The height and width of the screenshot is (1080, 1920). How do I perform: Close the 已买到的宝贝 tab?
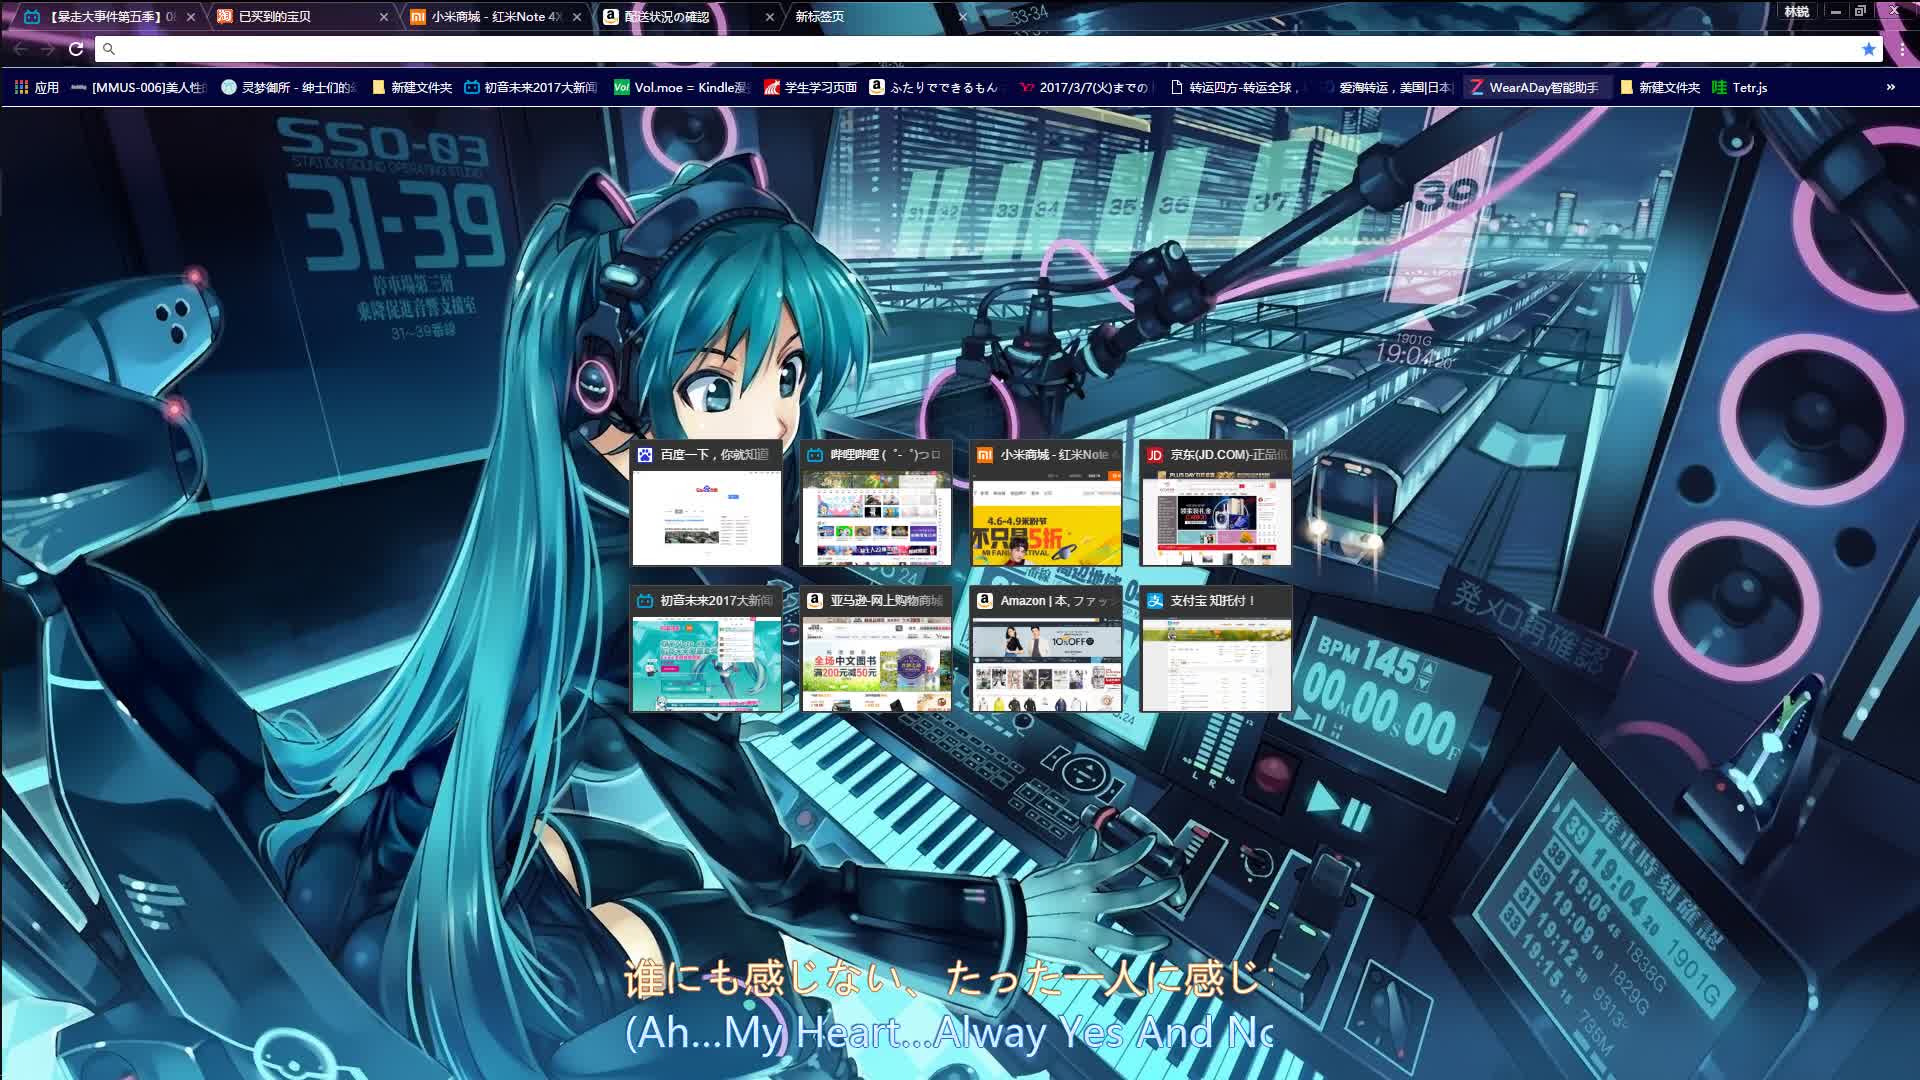[384, 17]
